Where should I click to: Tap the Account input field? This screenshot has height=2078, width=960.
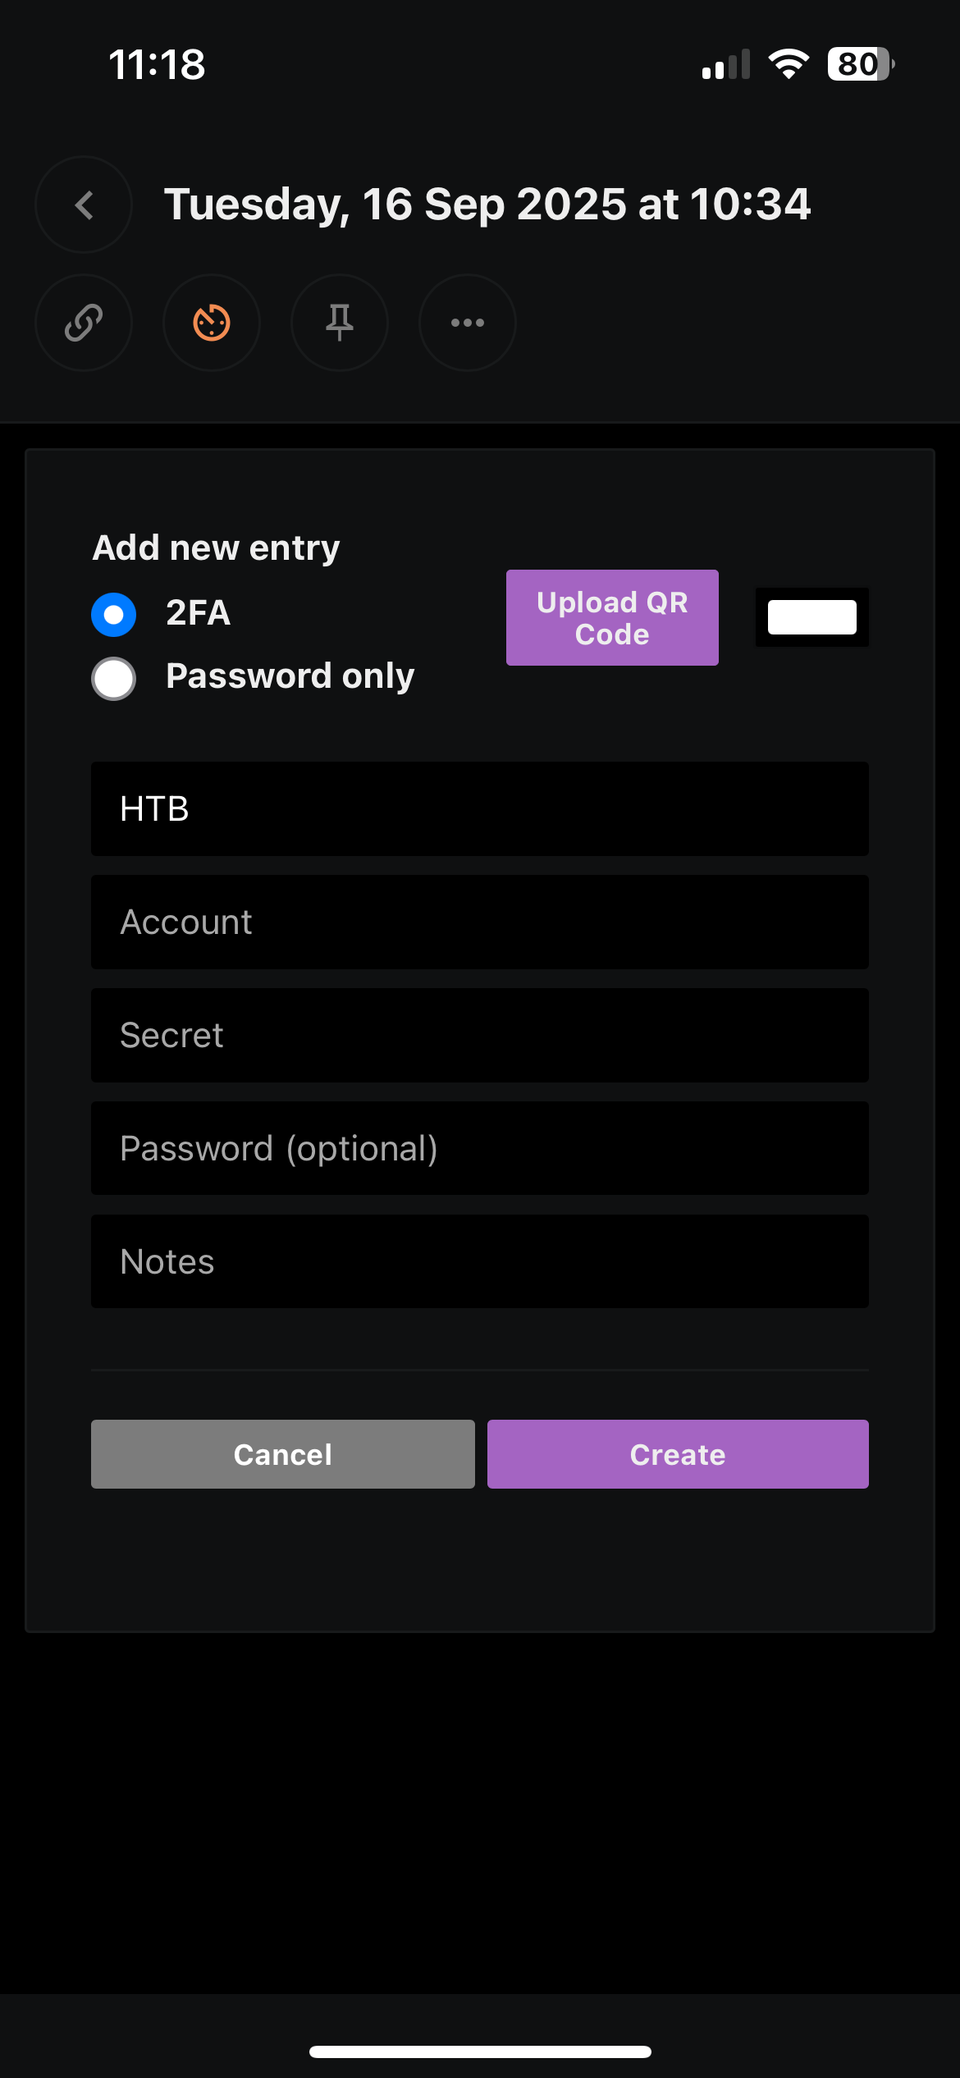pos(480,922)
